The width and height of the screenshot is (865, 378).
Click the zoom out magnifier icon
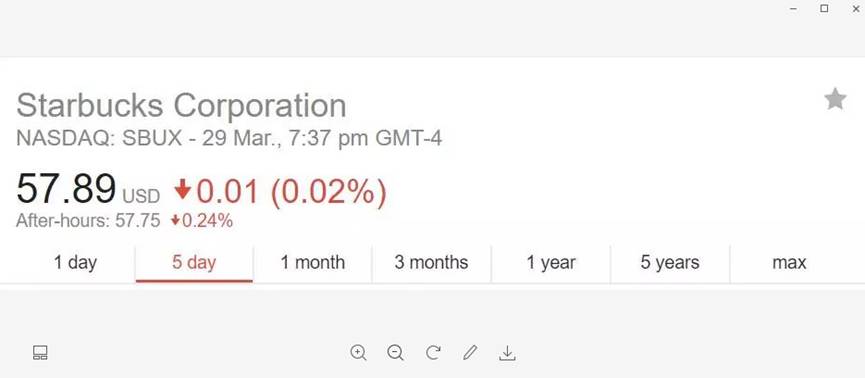point(396,352)
